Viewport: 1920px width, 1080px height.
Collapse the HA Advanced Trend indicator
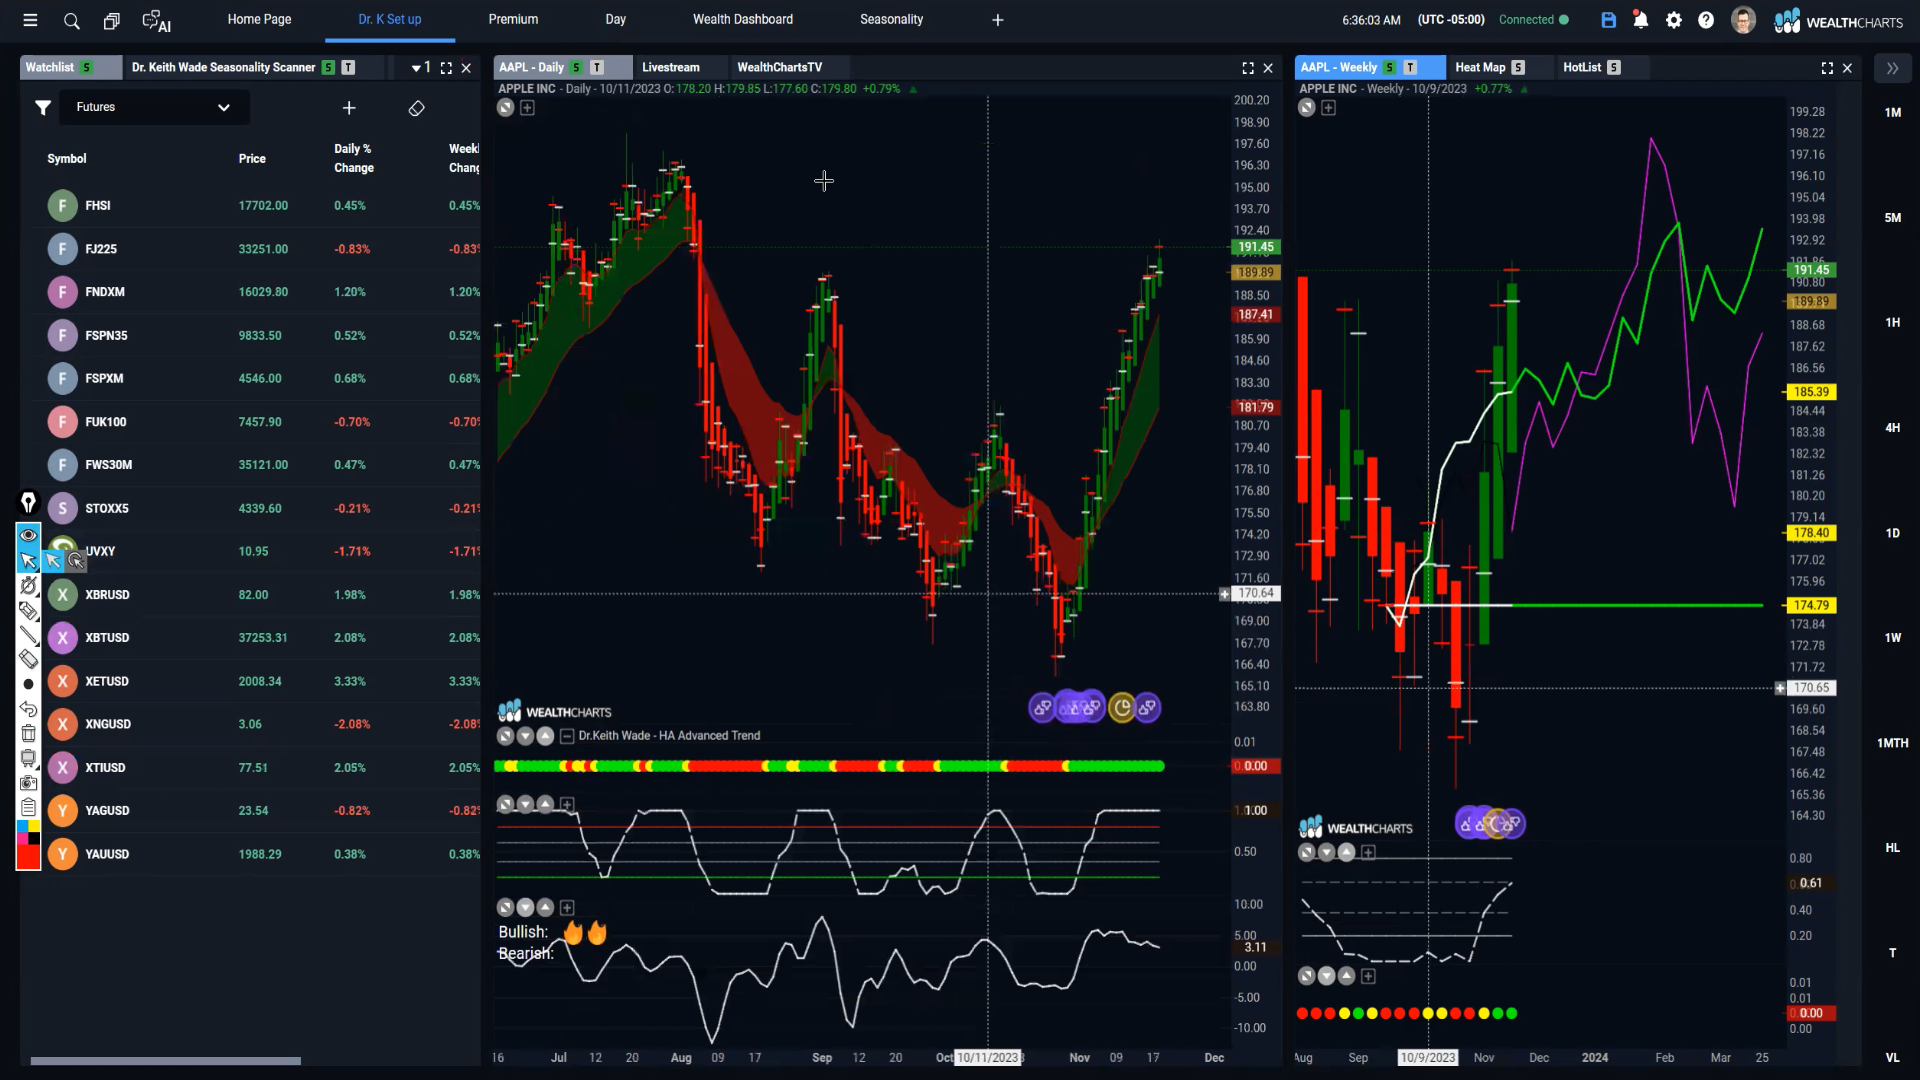pos(567,736)
